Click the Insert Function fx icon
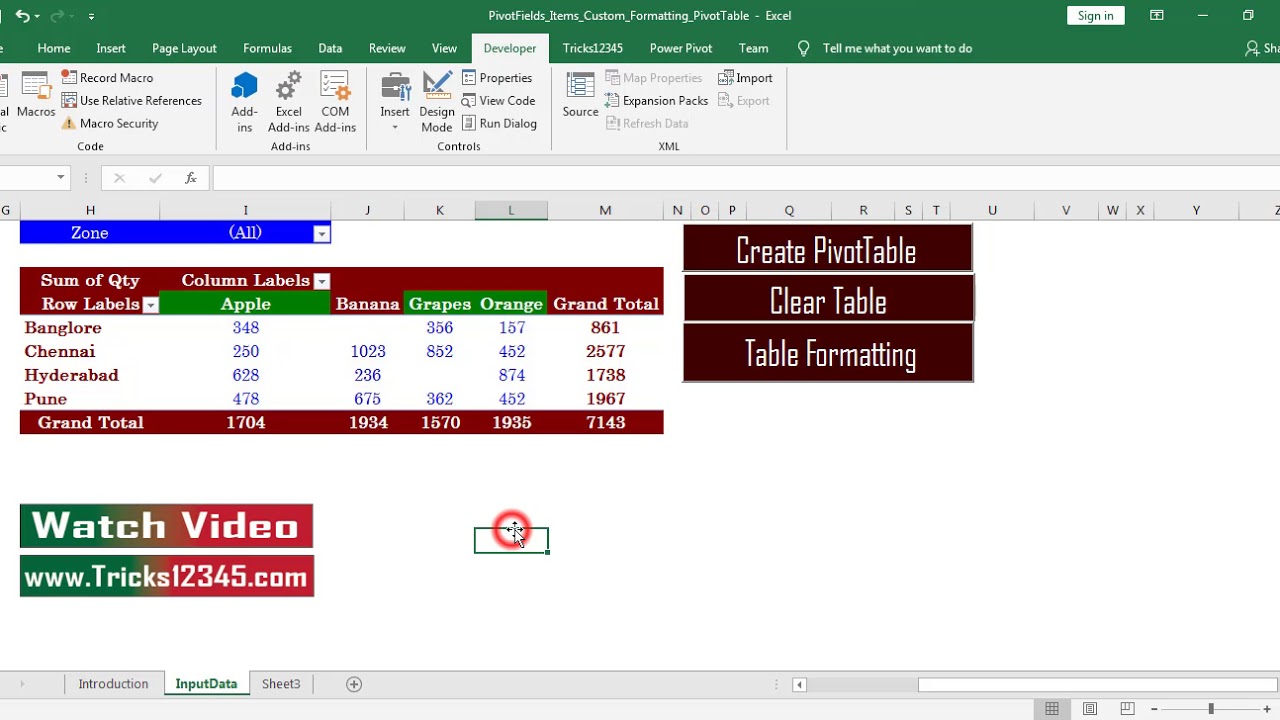Image resolution: width=1280 pixels, height=720 pixels. [190, 178]
